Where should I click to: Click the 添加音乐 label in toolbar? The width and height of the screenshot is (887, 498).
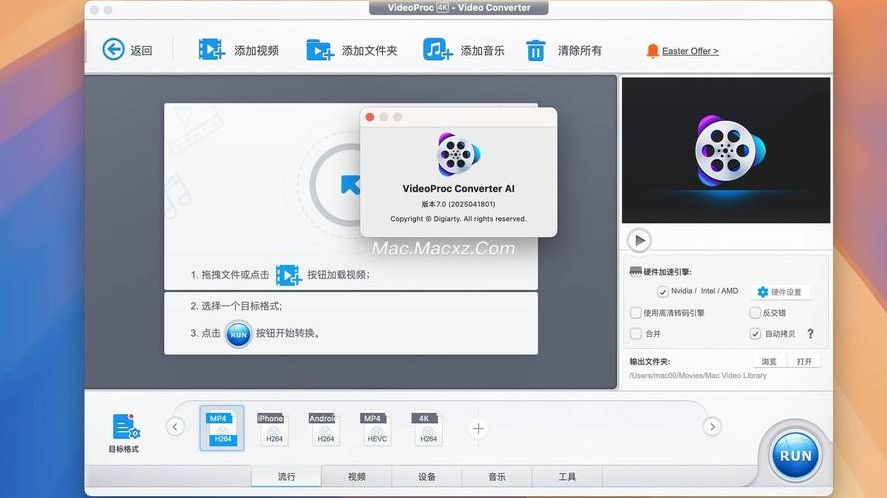482,51
